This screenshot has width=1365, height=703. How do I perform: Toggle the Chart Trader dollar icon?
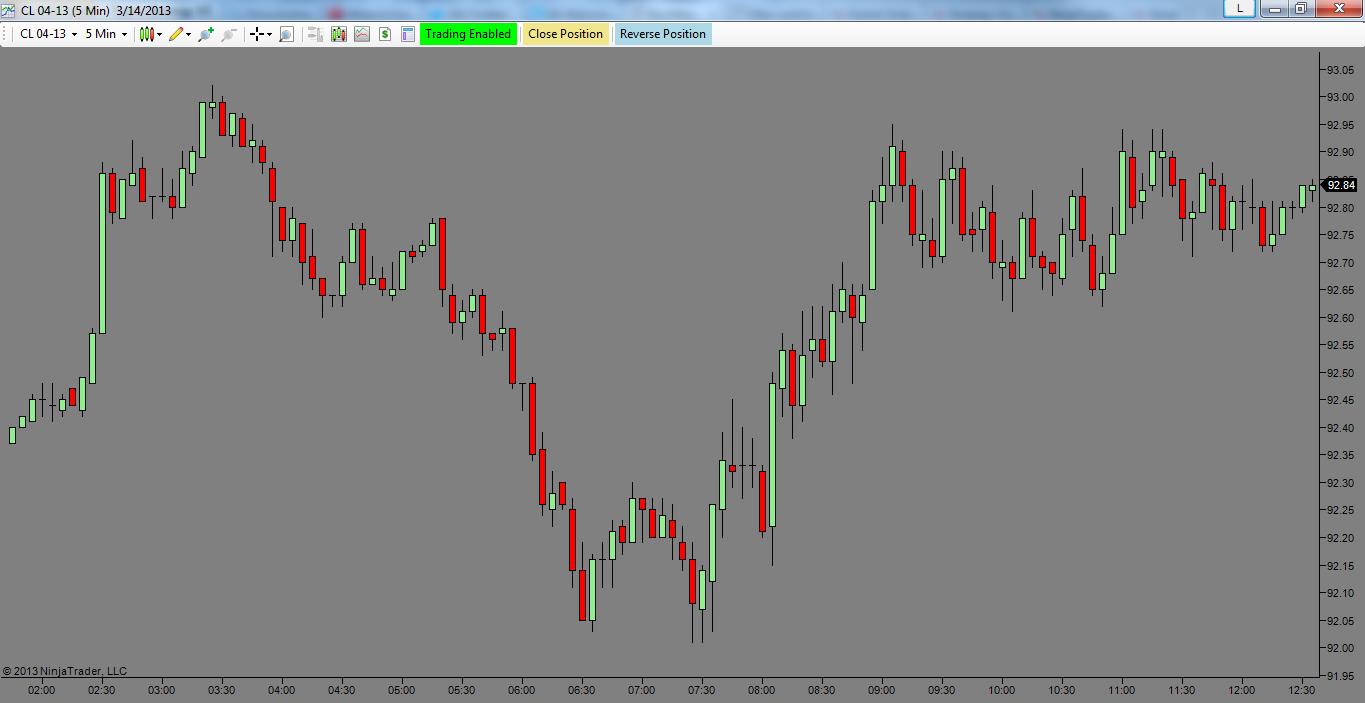384,34
